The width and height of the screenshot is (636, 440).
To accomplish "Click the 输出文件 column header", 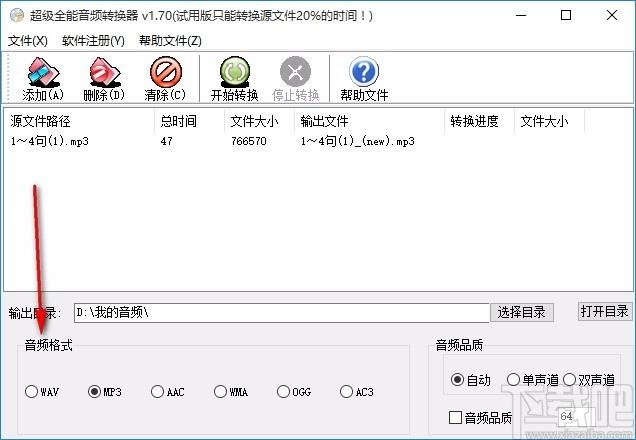I will click(369, 121).
